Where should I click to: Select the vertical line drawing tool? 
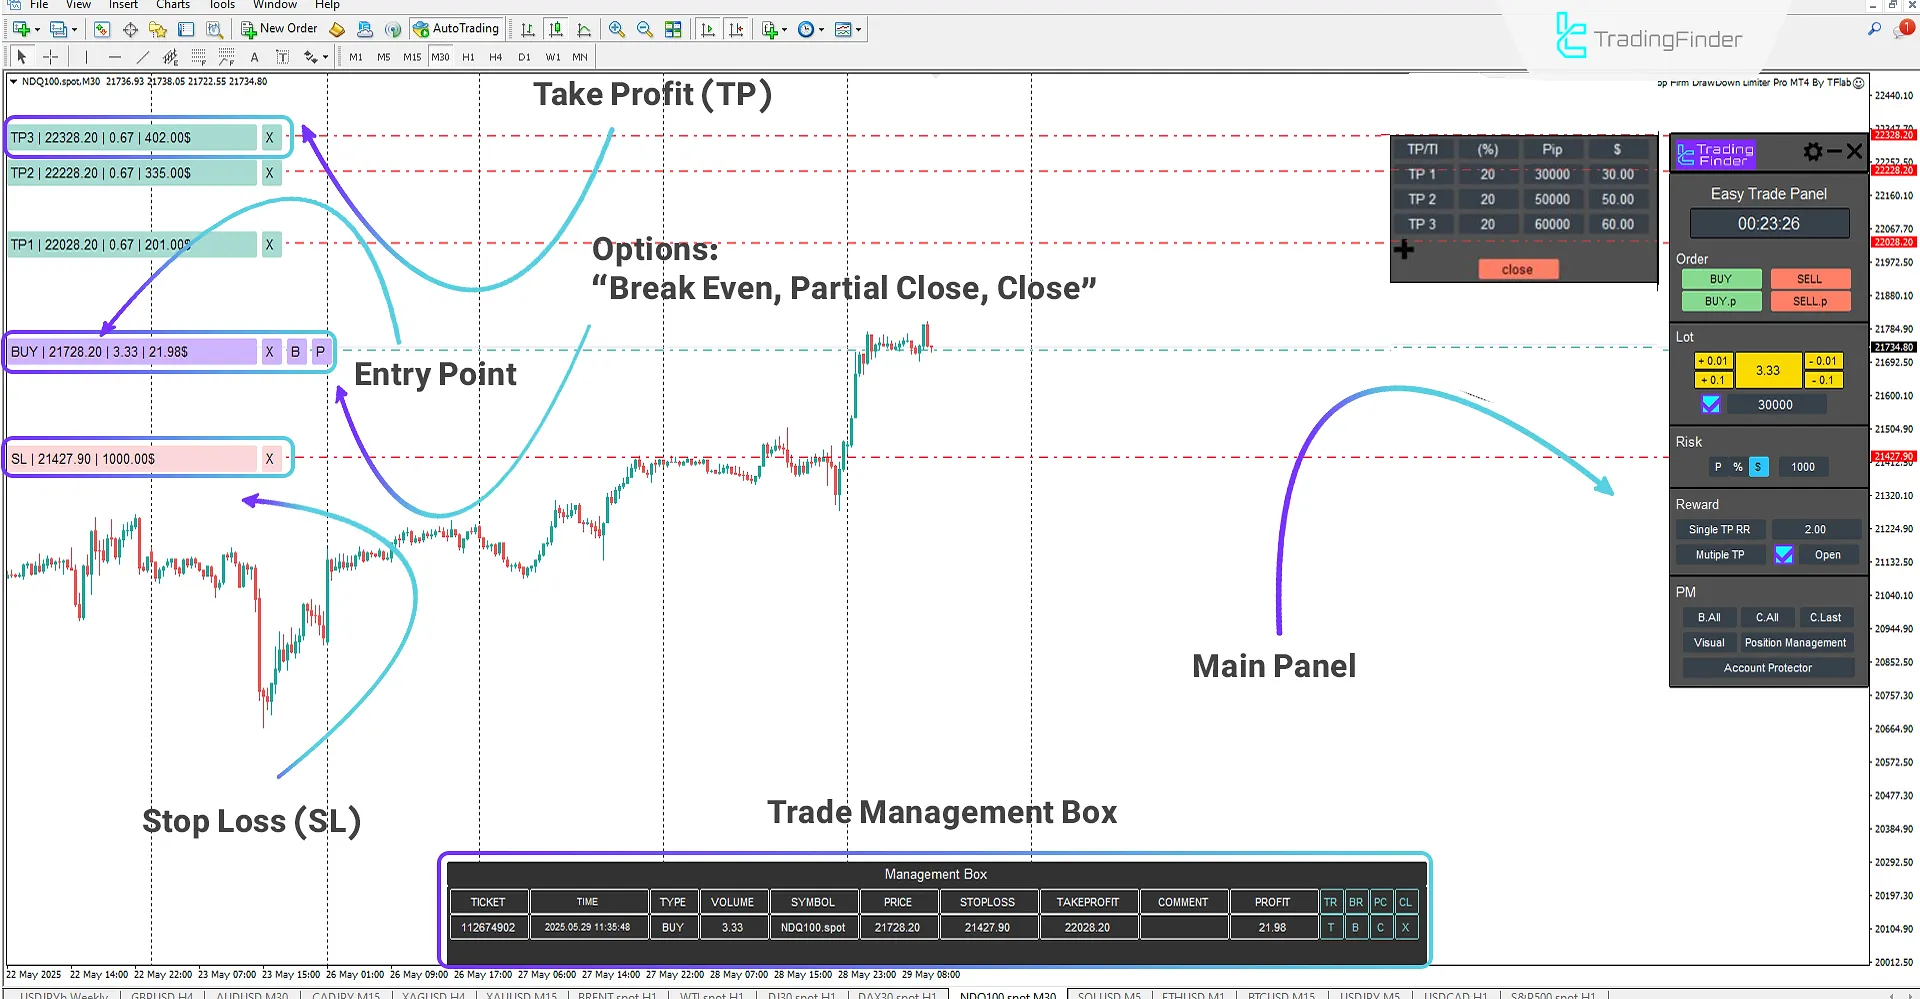87,57
